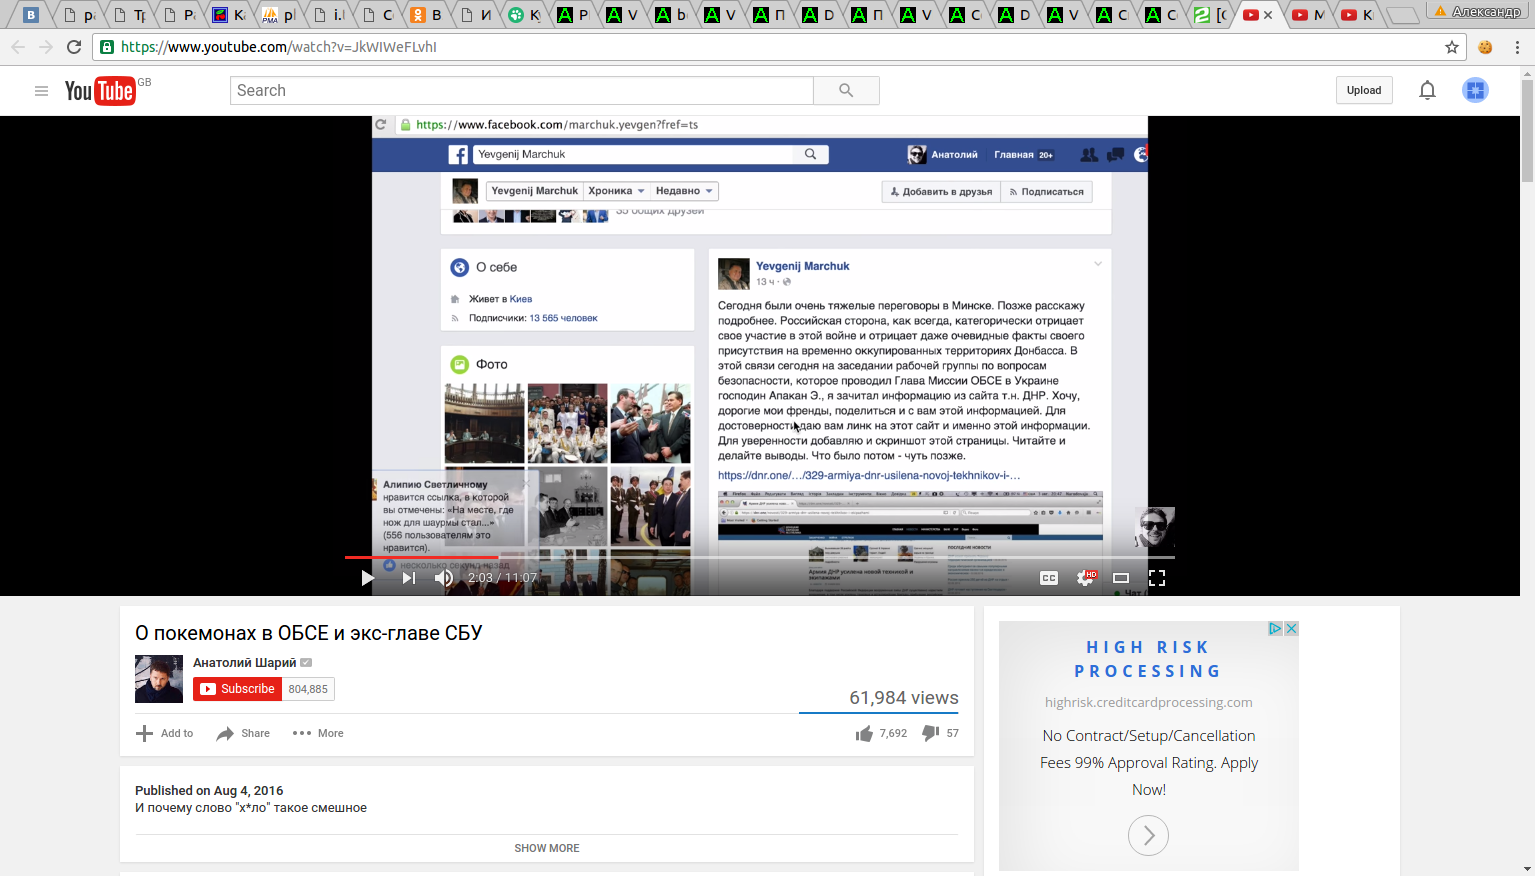Click the address bar URL
The width and height of the screenshot is (1535, 876).
(279, 47)
